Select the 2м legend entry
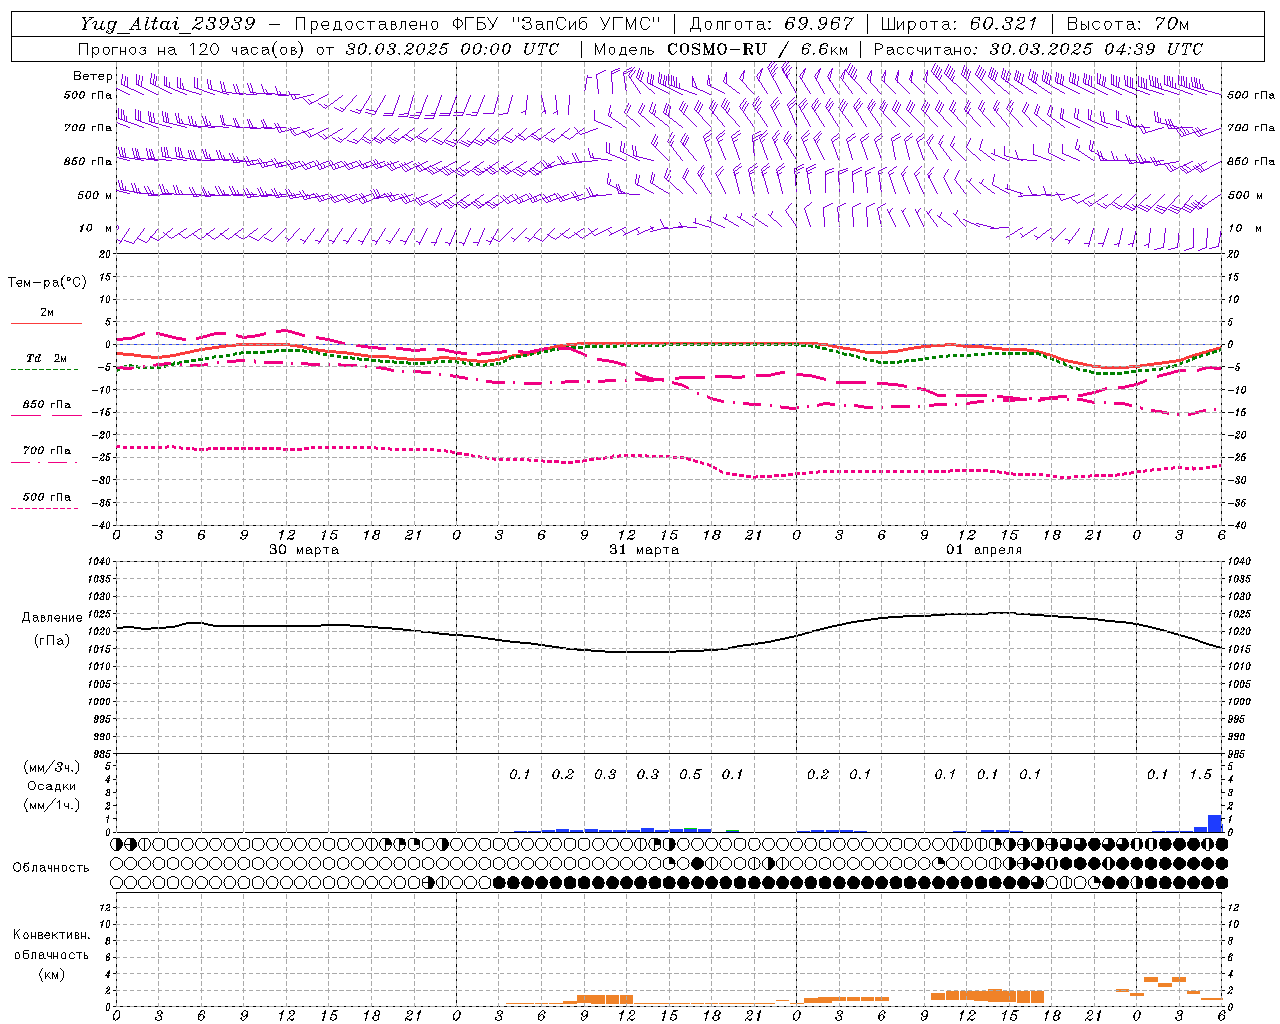The image size is (1280, 1024). (47, 312)
